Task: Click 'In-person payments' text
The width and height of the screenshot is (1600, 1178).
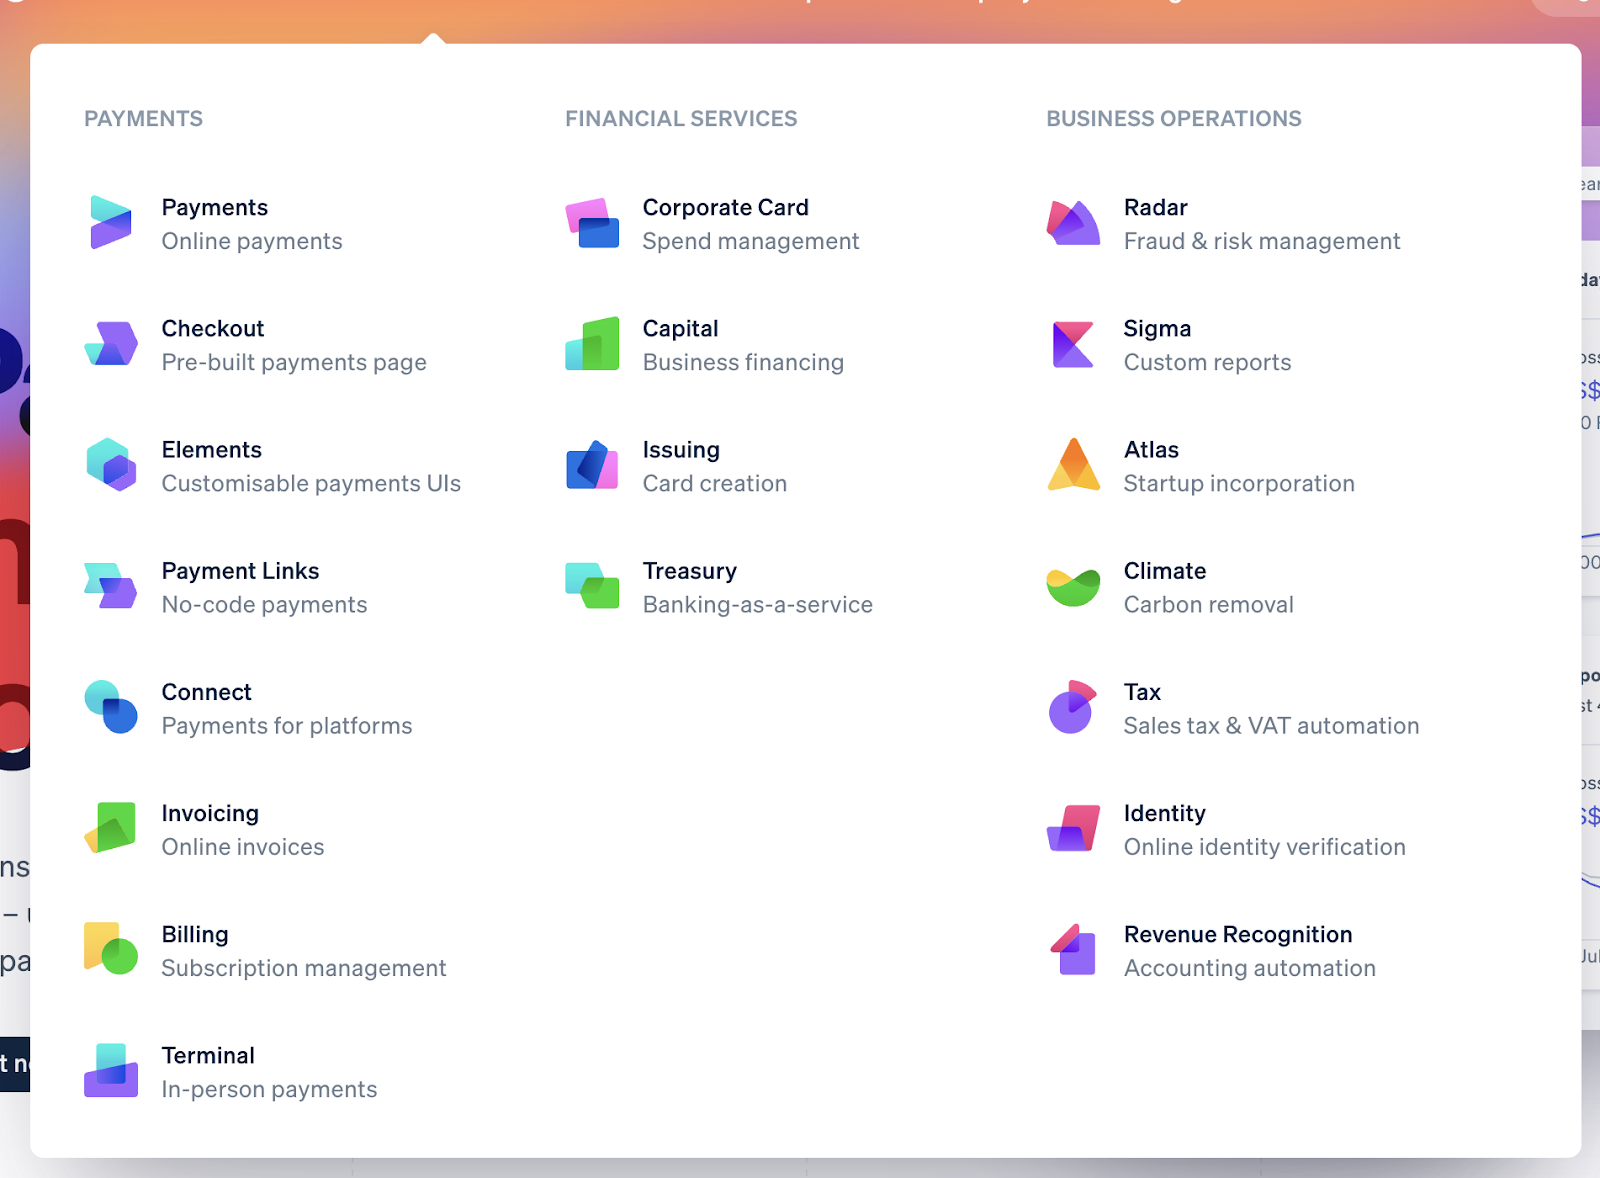Action: (x=270, y=1089)
